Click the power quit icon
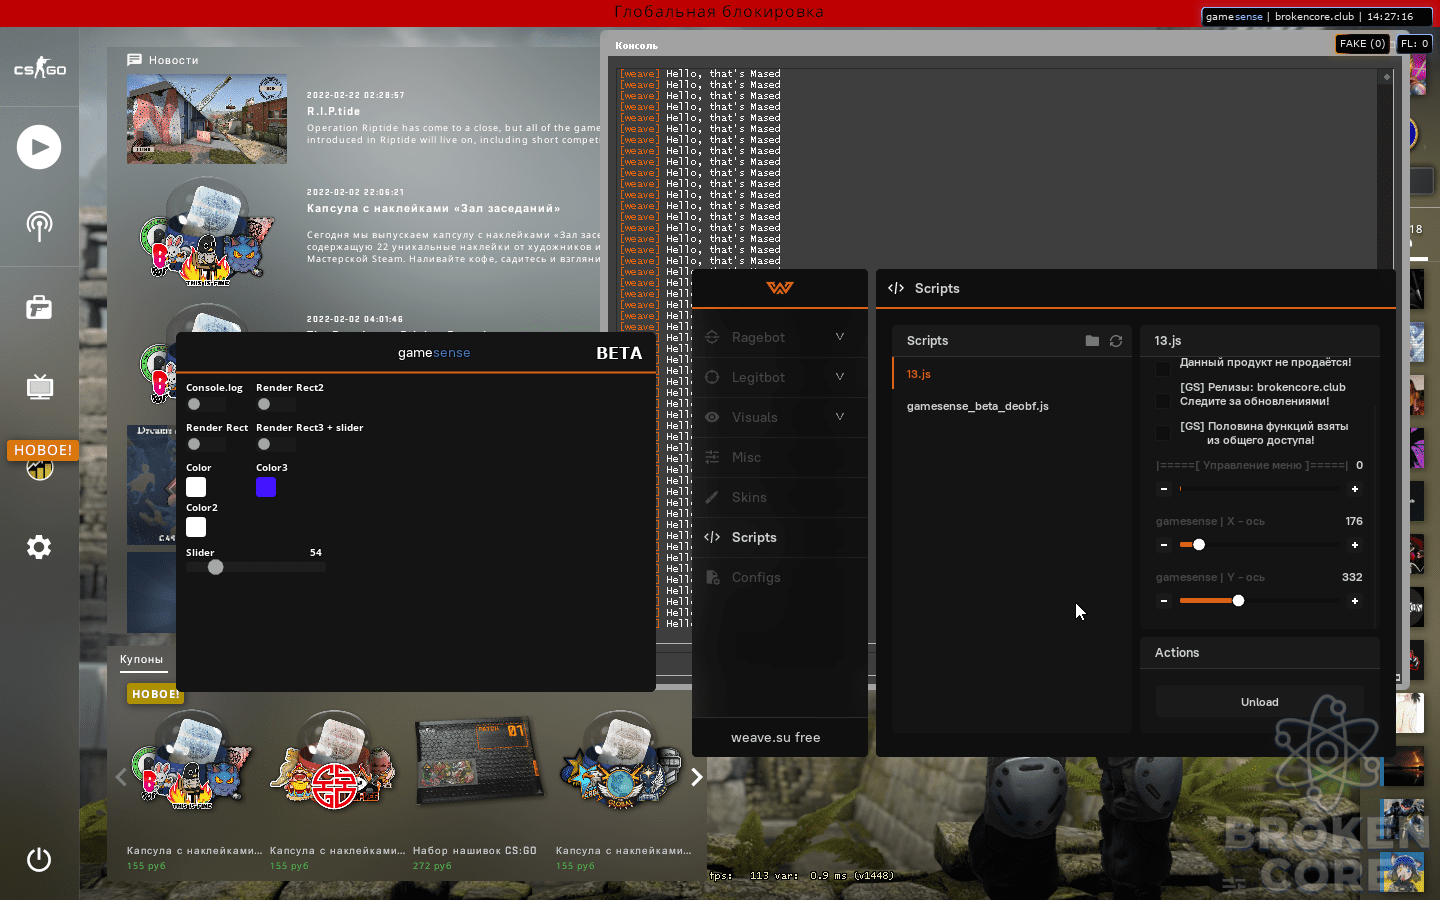The width and height of the screenshot is (1440, 900). pyautogui.click(x=39, y=859)
